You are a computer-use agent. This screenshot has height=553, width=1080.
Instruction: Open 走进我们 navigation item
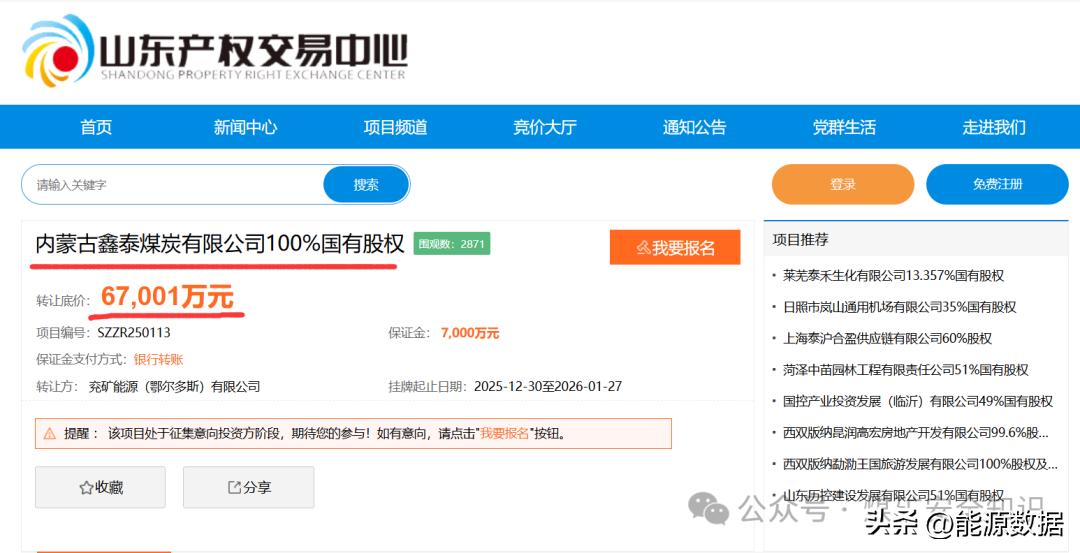pos(994,127)
